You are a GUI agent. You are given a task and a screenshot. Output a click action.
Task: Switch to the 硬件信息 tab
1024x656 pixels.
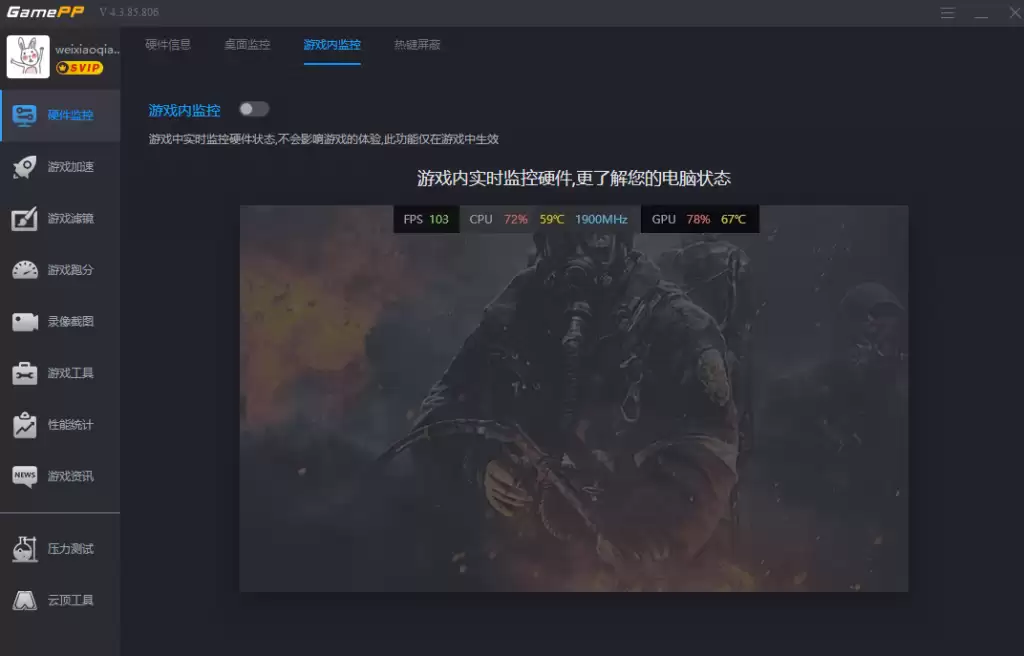pyautogui.click(x=170, y=44)
